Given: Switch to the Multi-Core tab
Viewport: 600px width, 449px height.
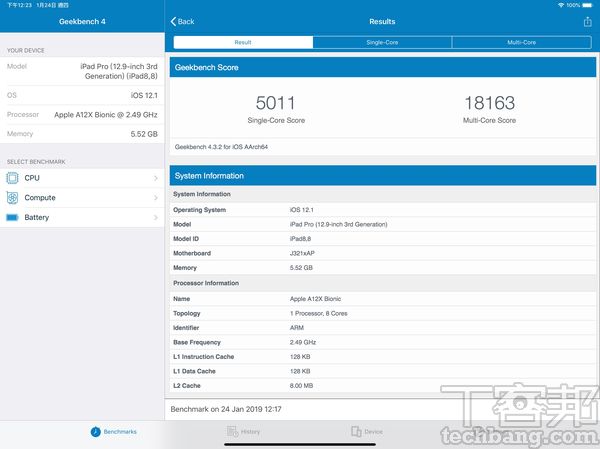Looking at the screenshot, I should coord(522,42).
